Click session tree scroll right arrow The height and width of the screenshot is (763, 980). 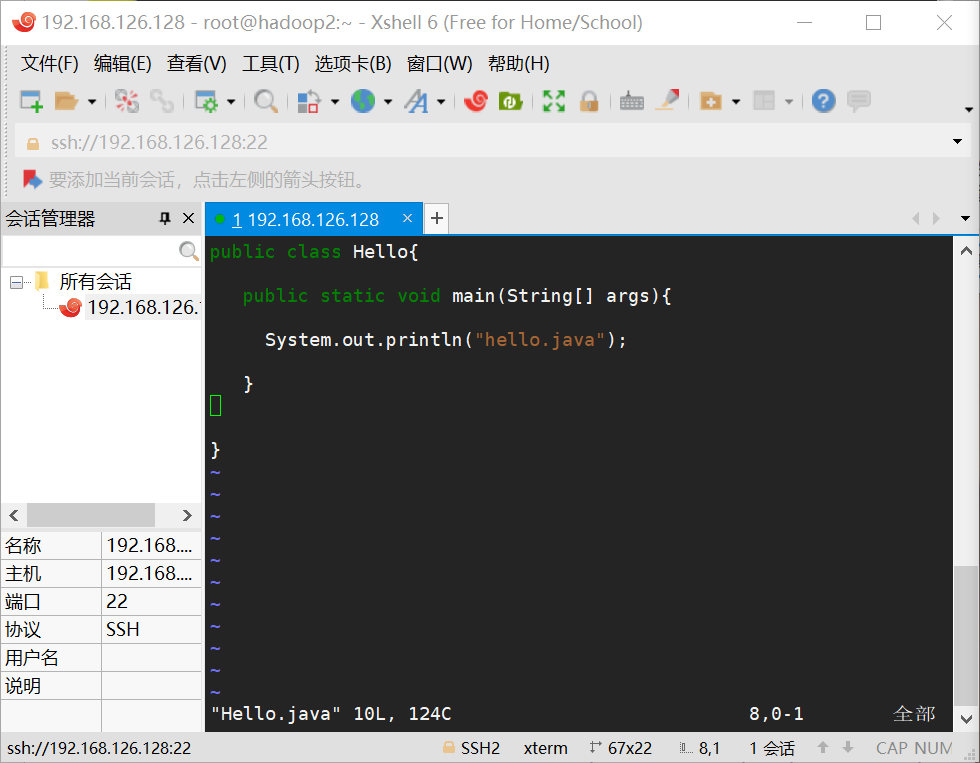tap(187, 516)
